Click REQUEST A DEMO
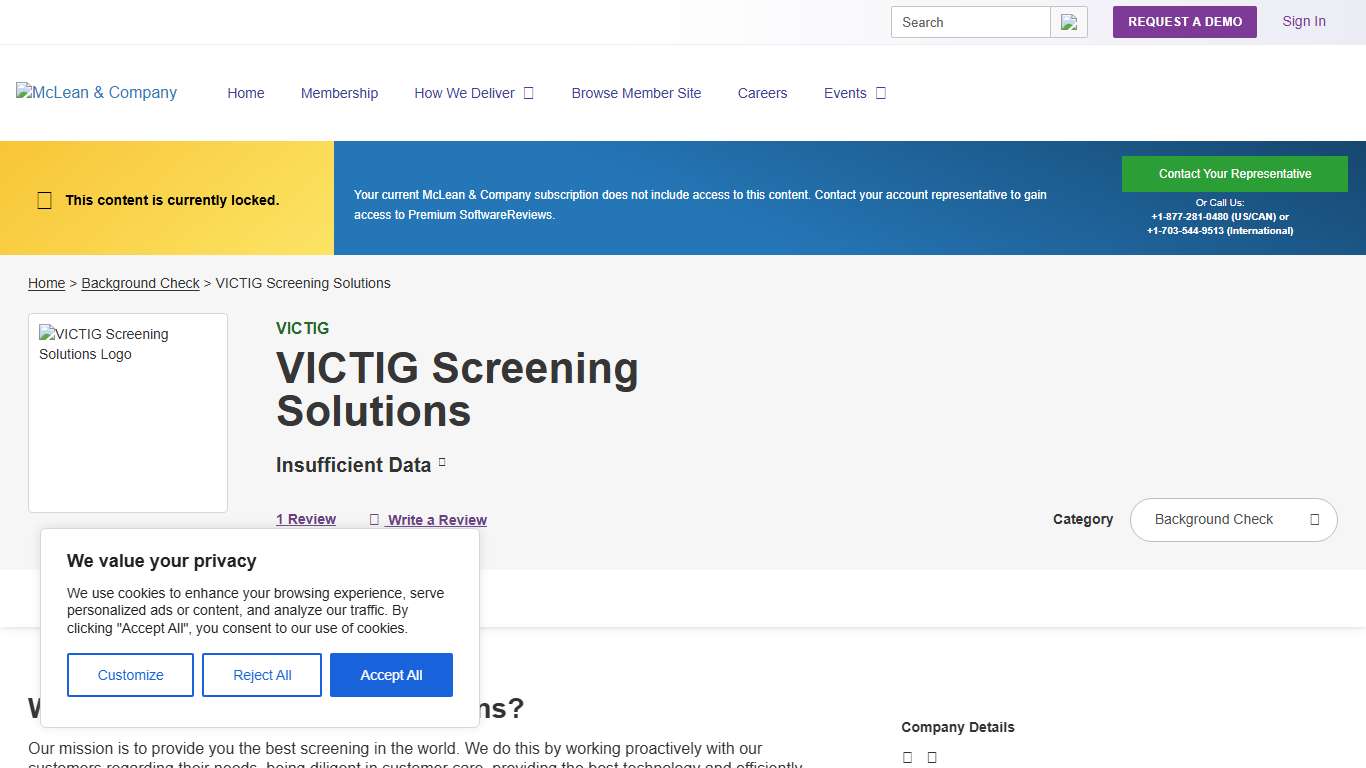1366x768 pixels. click(1184, 21)
